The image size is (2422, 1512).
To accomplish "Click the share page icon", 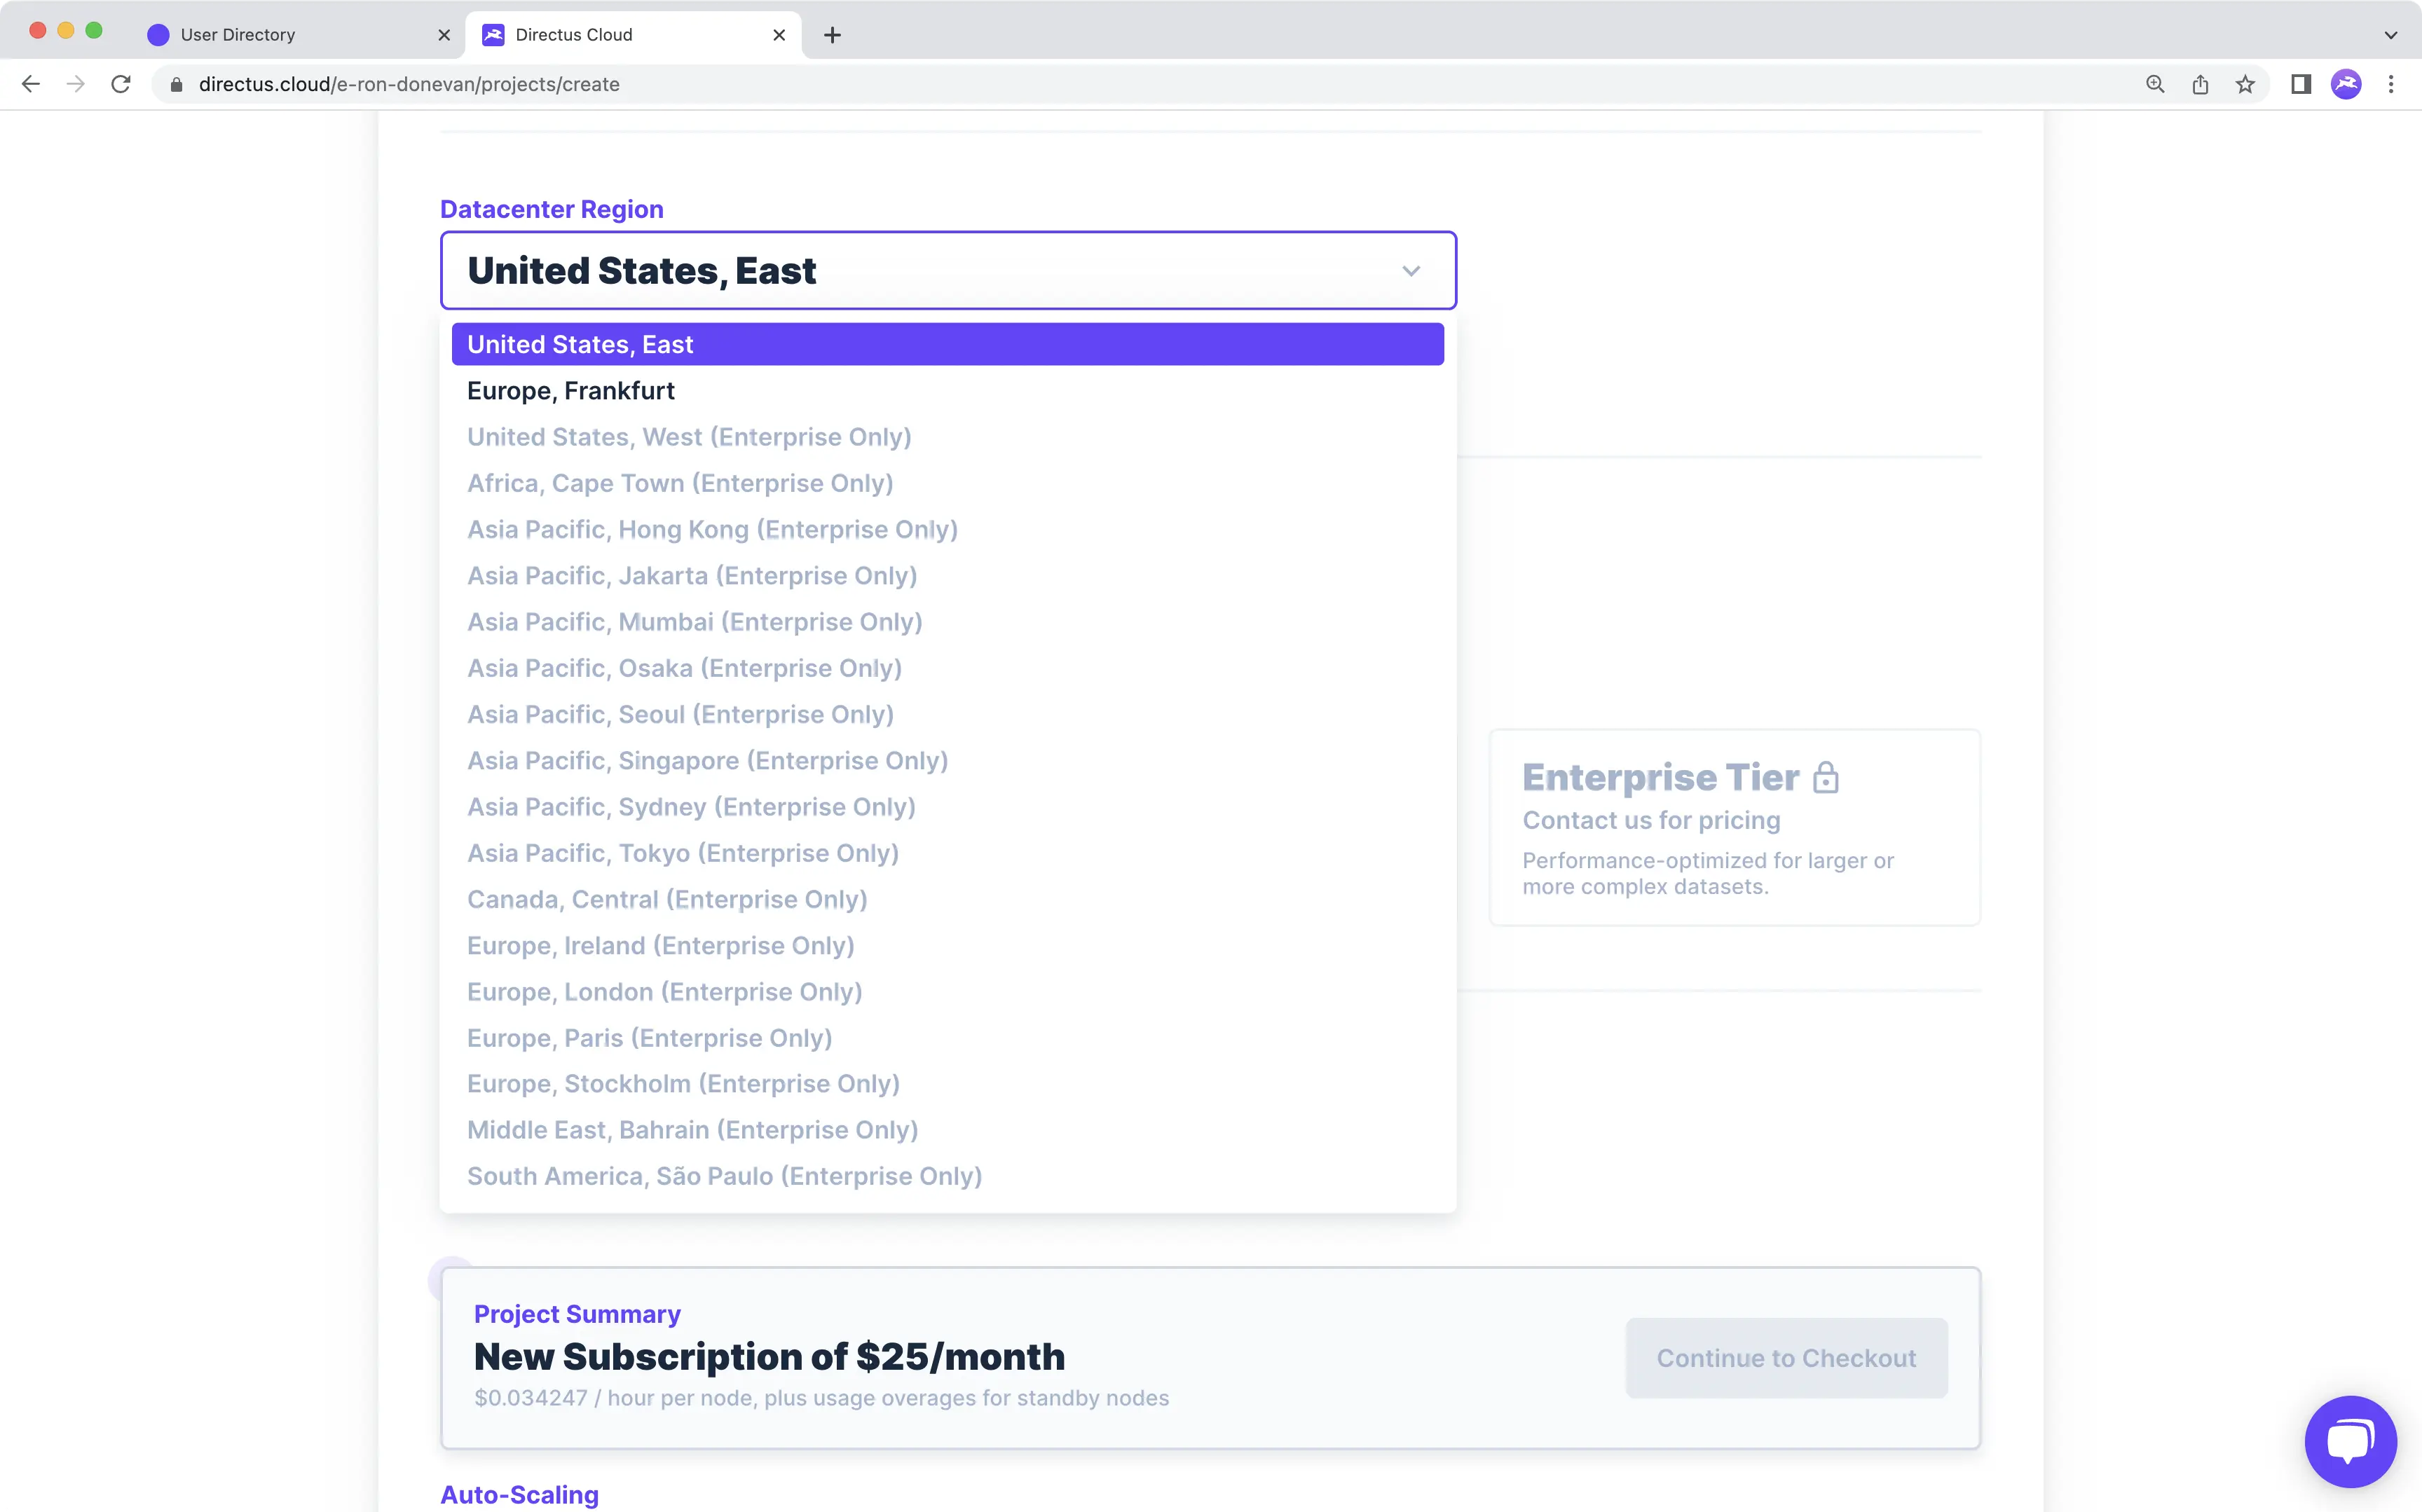I will click(x=2200, y=84).
